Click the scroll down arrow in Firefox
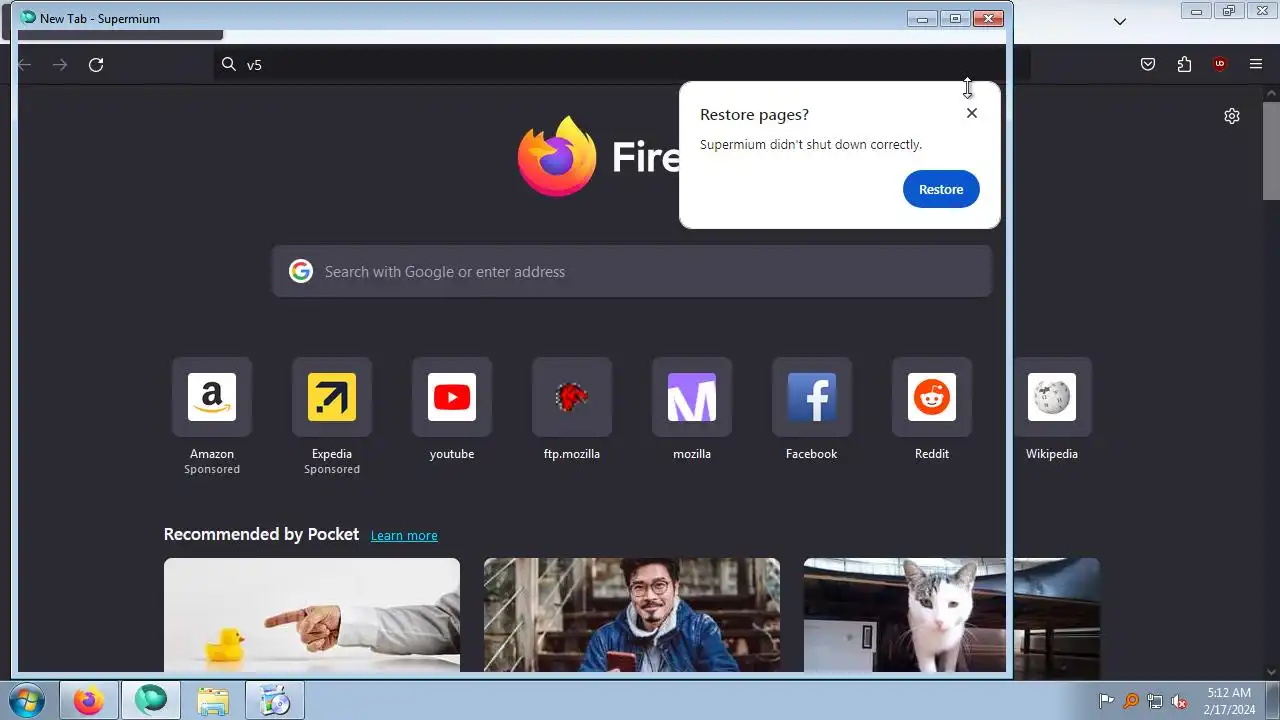1280x720 pixels. tap(1271, 673)
